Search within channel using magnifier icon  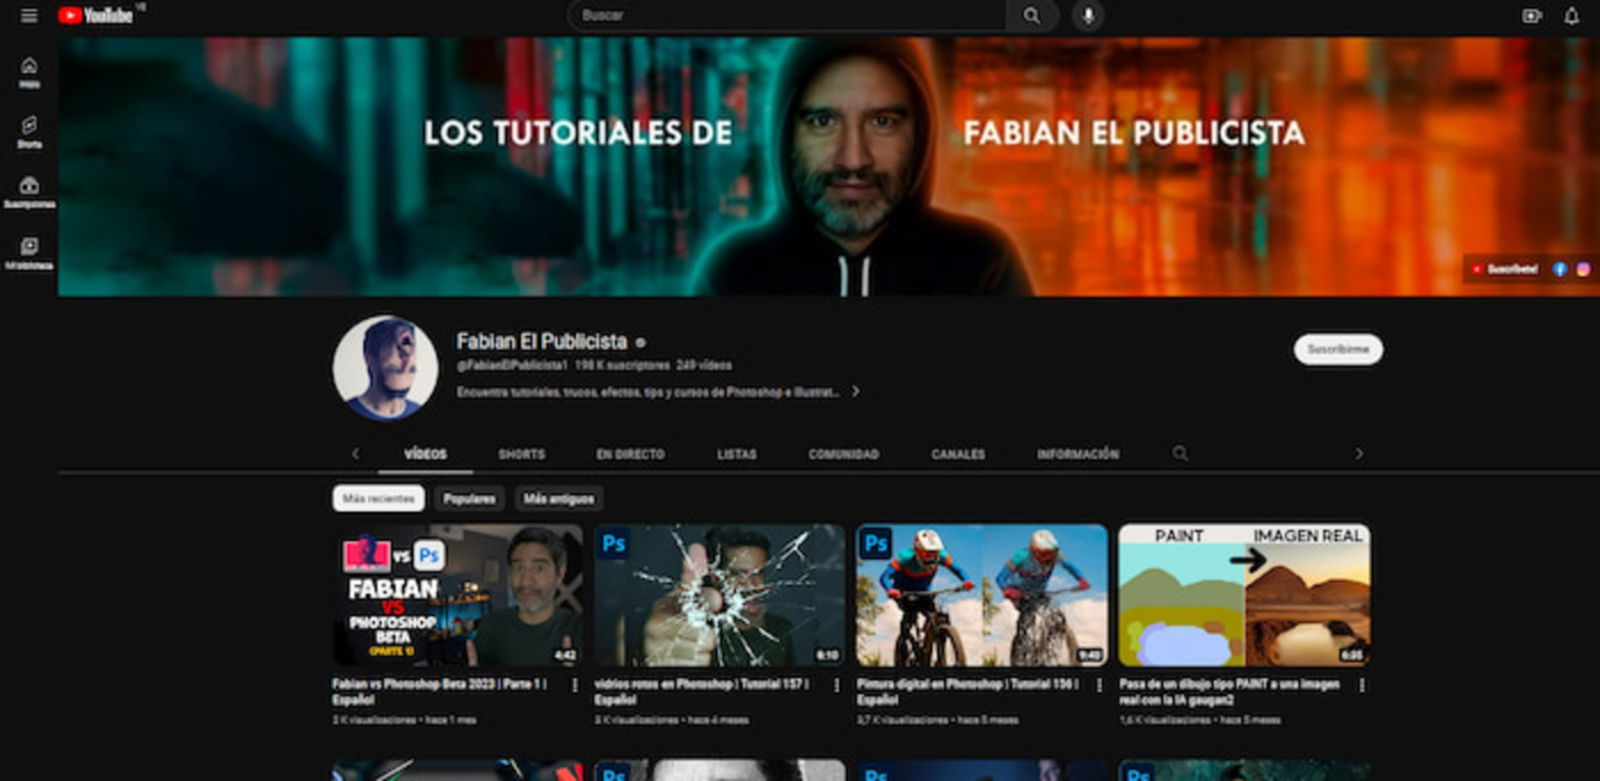pyautogui.click(x=1180, y=453)
